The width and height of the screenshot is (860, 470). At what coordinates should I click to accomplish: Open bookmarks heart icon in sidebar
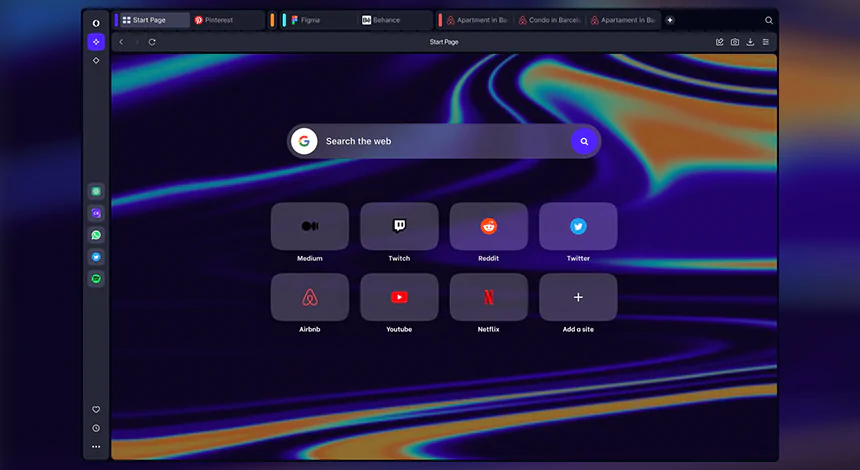96,410
